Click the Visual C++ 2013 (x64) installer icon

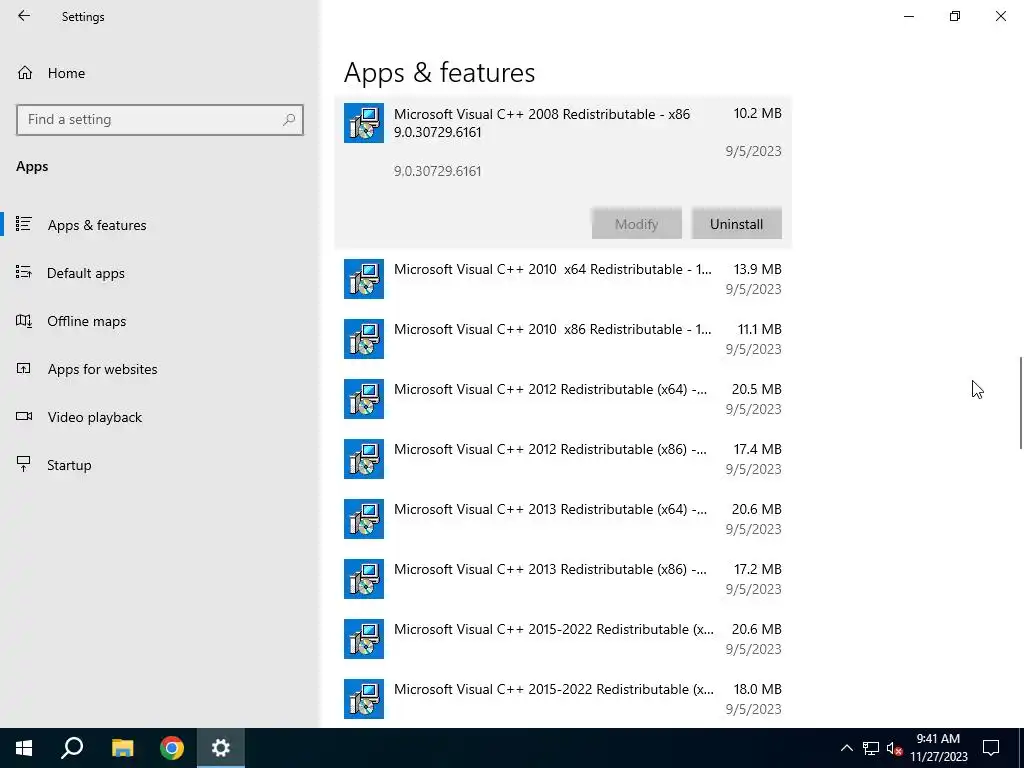364,519
